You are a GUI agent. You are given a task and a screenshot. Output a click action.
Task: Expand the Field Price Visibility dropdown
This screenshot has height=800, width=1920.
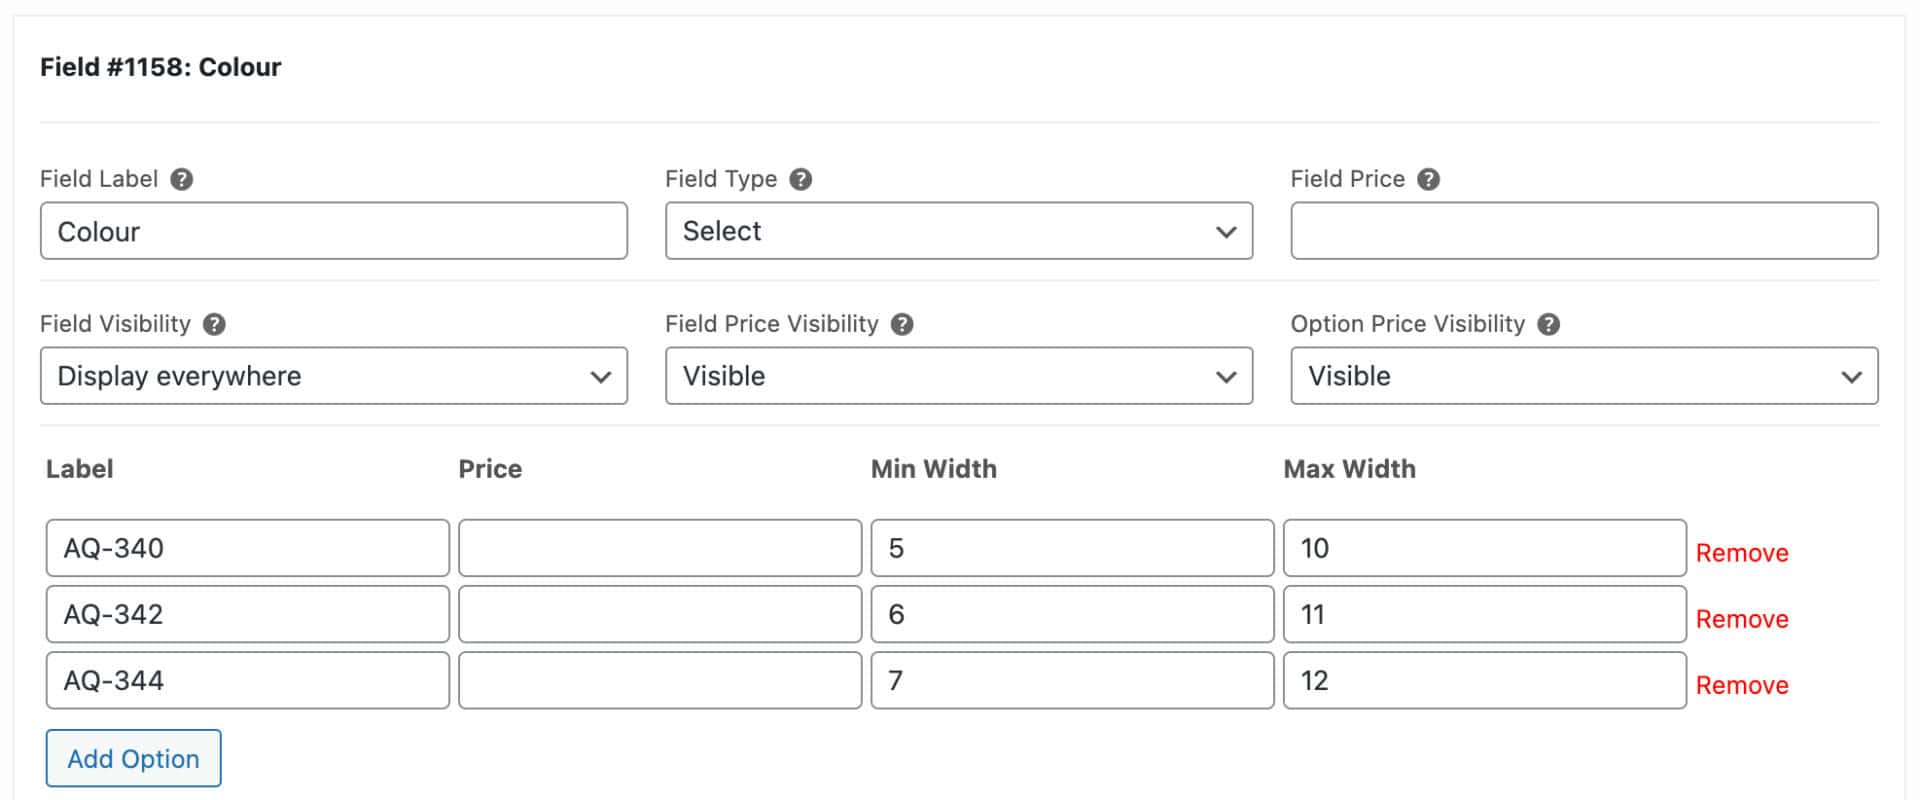point(958,376)
